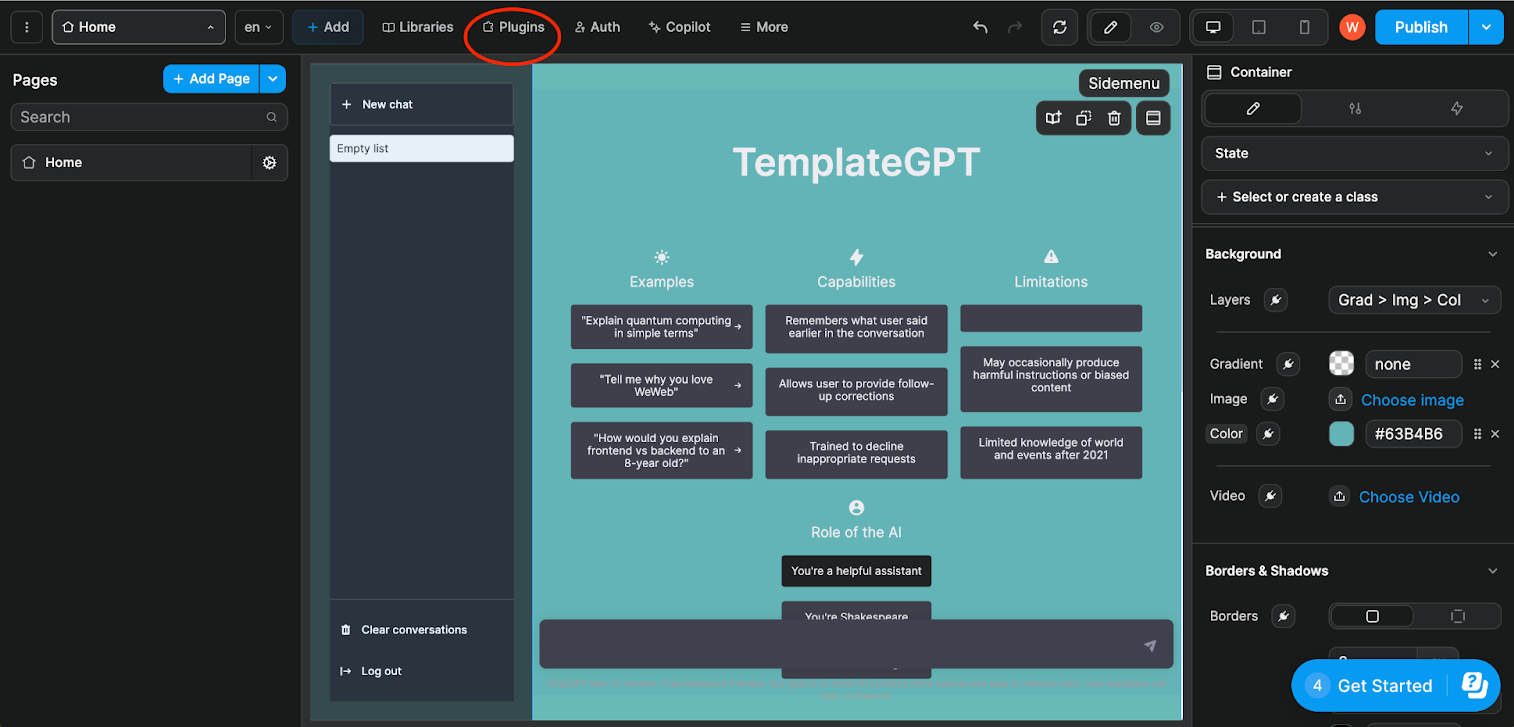Open the Publish options chevron

click(x=1487, y=27)
